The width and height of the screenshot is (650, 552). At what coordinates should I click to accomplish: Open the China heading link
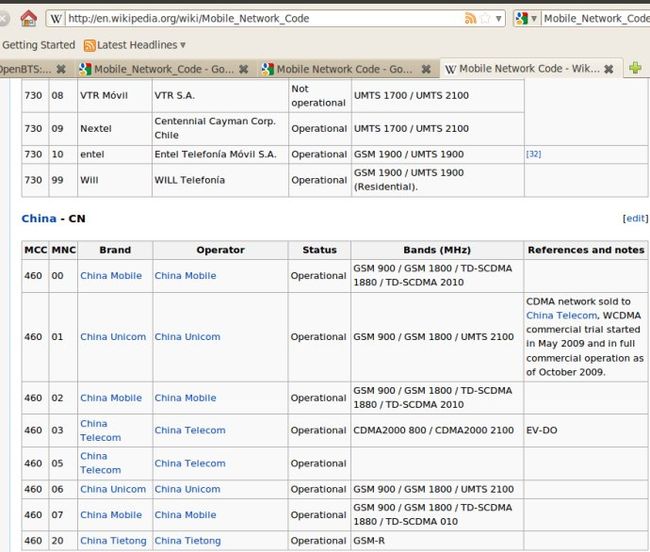pyautogui.click(x=39, y=218)
